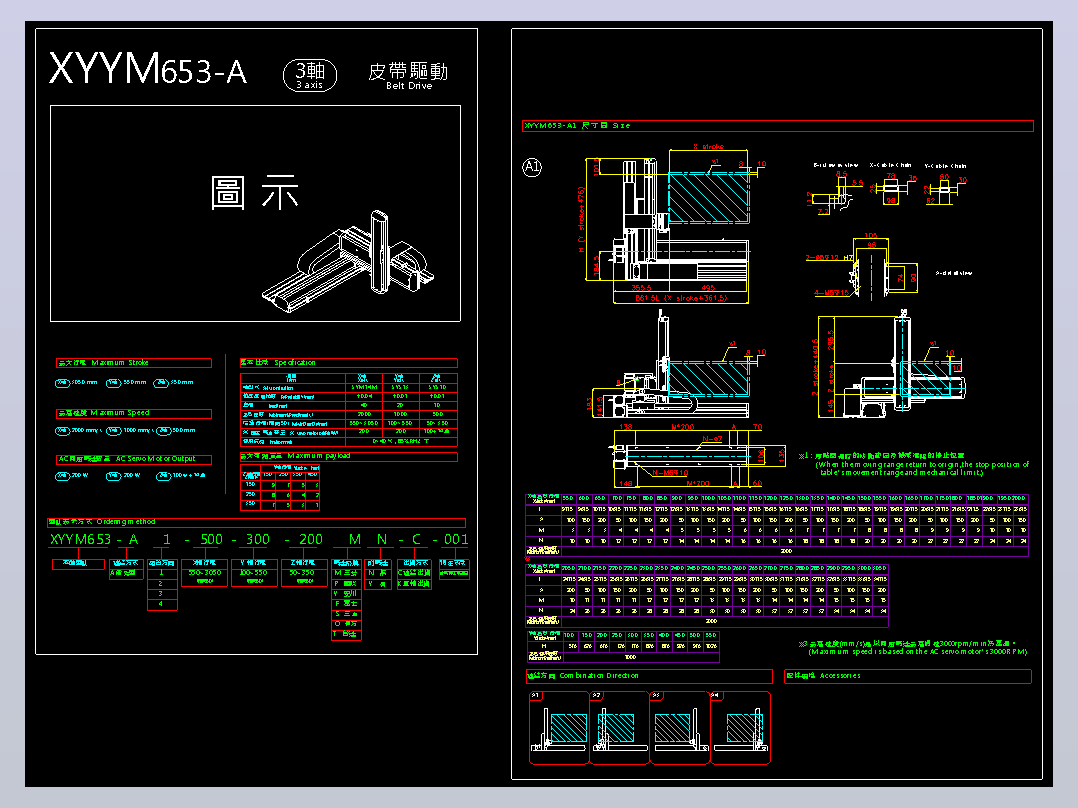Click the 2-Ø5 H7 hole callout

(x=828, y=258)
